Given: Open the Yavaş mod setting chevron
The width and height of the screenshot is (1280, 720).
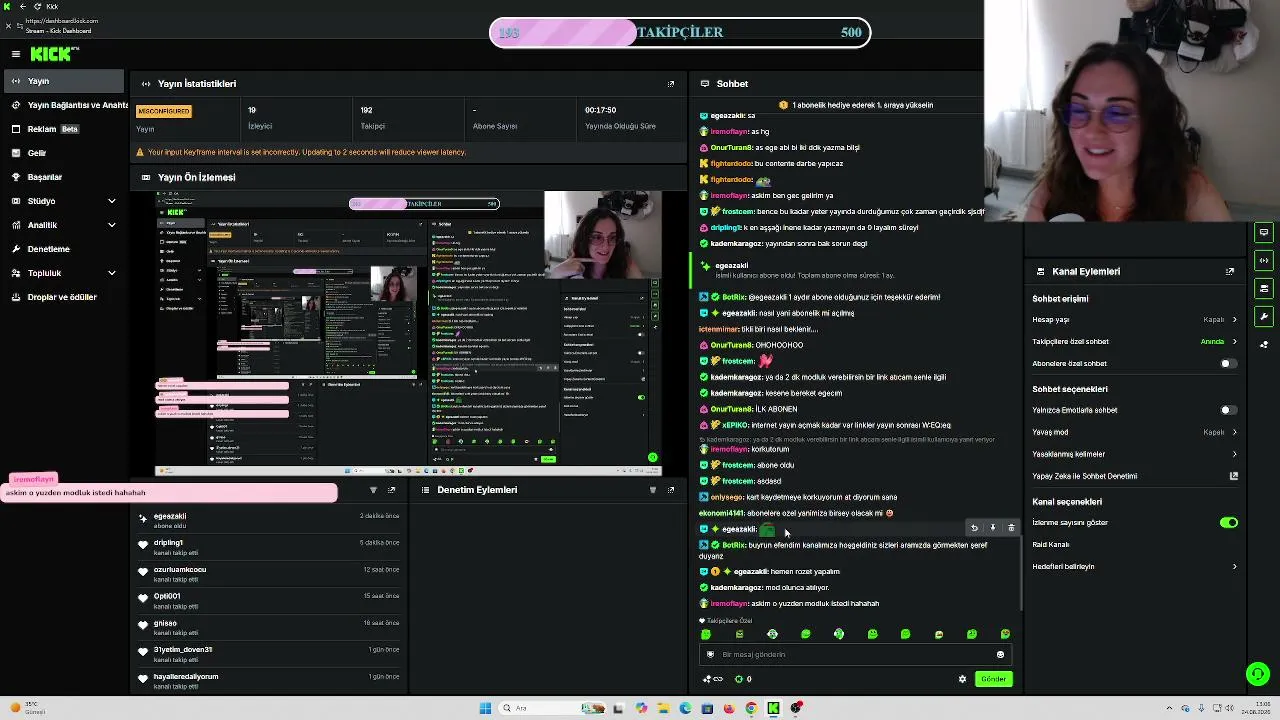Looking at the screenshot, I should click(x=1234, y=432).
